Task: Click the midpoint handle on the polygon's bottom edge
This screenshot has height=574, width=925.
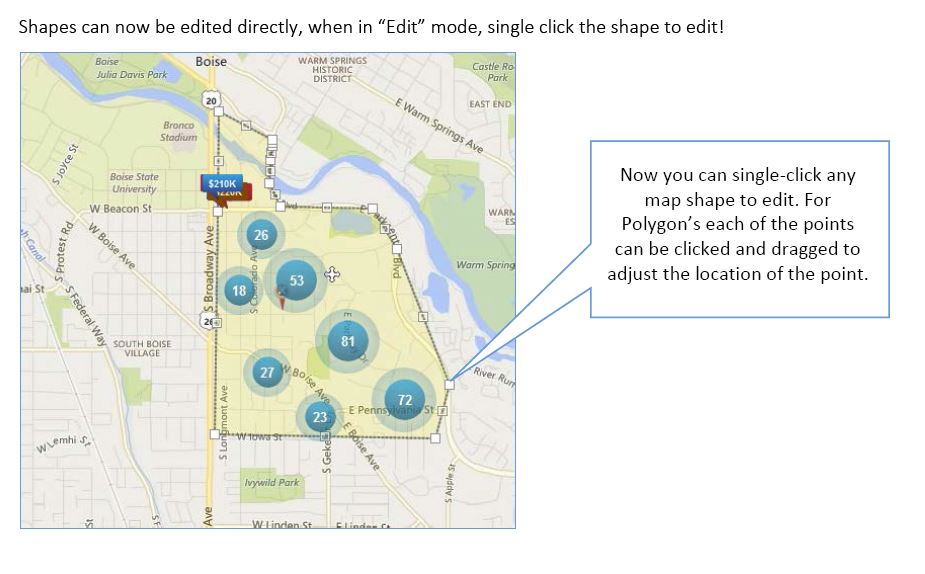Action: coord(324,437)
